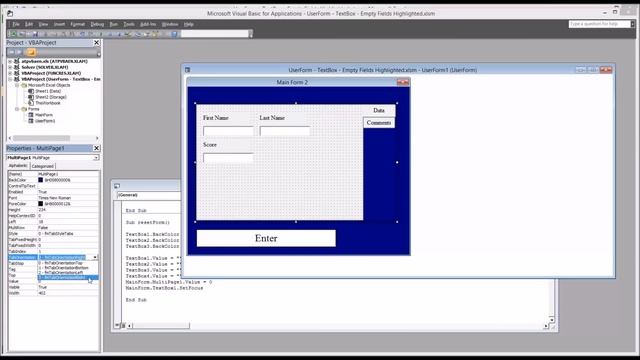
Task: Collapse VBAProject (UserForm - TextBox) node
Action: pyautogui.click(x=10, y=79)
